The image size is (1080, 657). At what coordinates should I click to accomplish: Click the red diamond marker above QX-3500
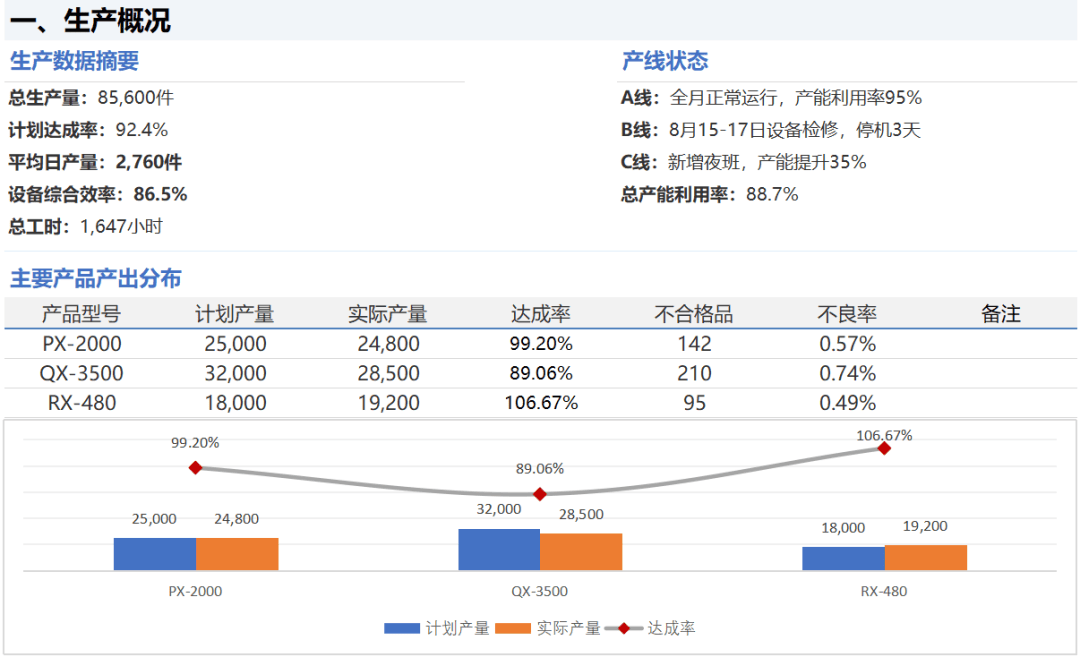(x=540, y=494)
